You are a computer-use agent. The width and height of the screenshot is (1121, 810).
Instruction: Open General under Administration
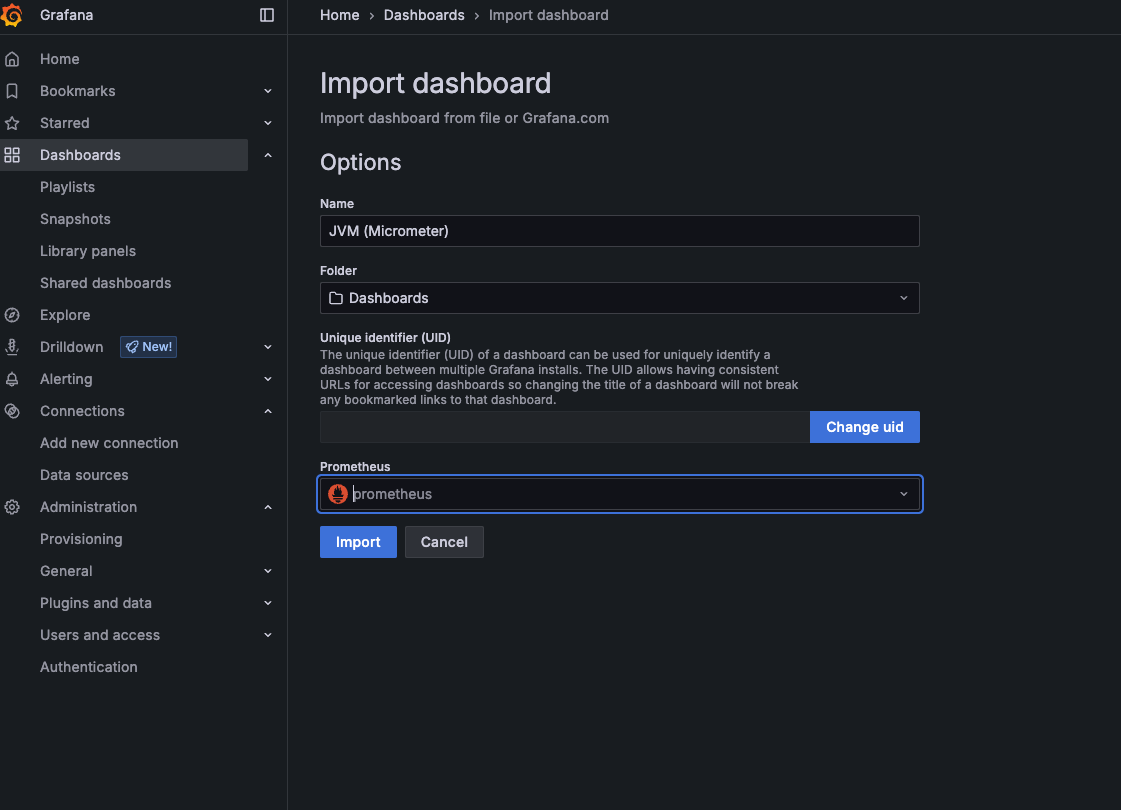pos(66,571)
